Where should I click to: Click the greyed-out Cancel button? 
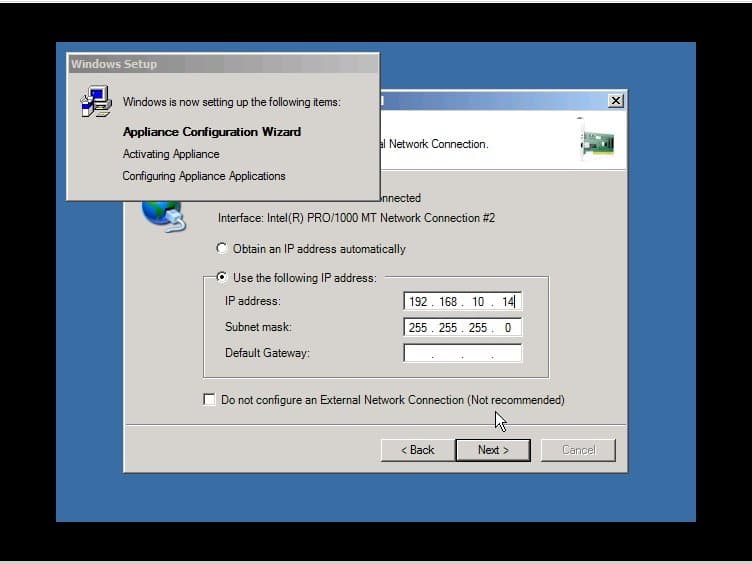(x=578, y=450)
